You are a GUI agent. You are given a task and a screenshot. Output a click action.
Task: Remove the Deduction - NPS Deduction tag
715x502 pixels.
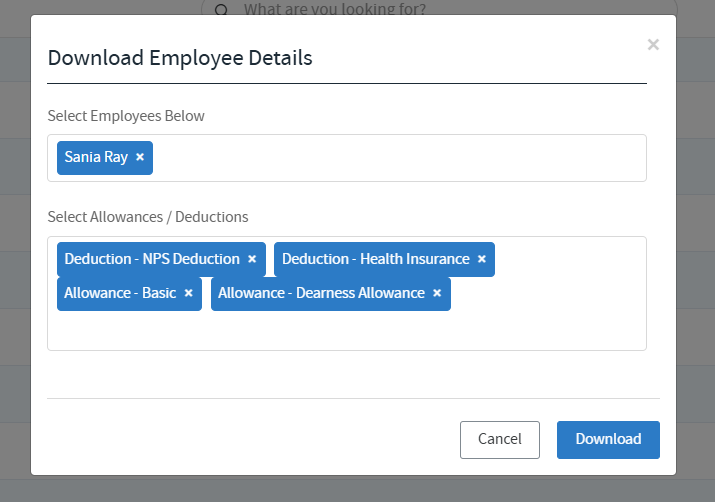252,259
